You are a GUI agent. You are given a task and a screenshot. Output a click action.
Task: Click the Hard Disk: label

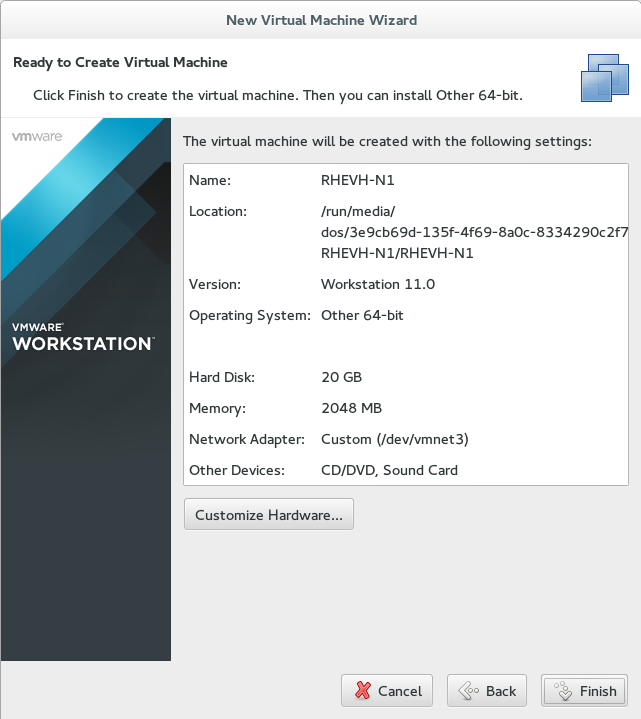pyautogui.click(x=222, y=377)
